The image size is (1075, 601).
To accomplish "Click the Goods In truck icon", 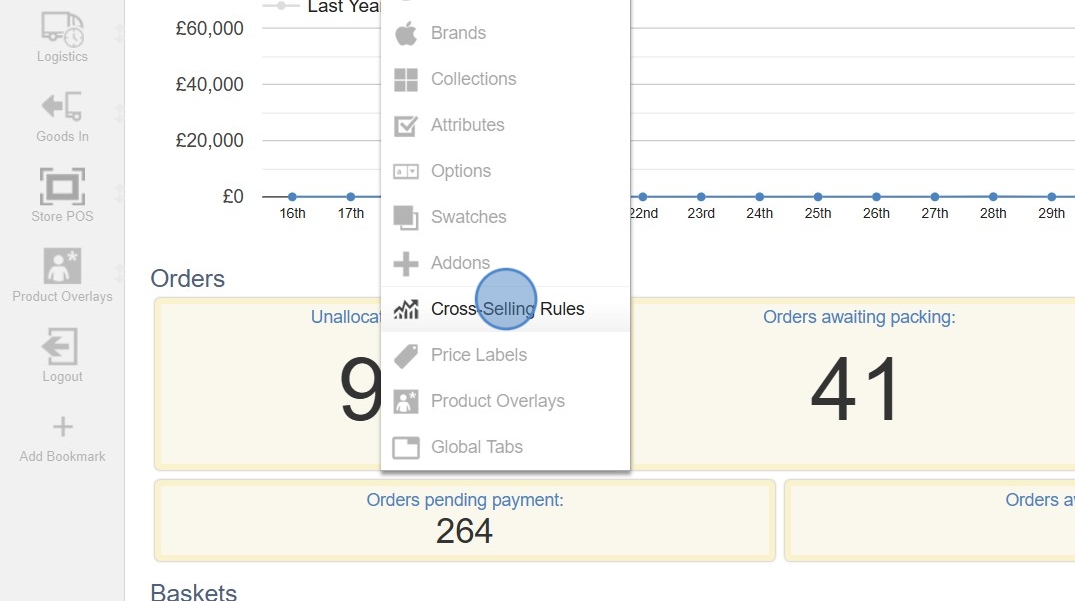I will [x=62, y=106].
